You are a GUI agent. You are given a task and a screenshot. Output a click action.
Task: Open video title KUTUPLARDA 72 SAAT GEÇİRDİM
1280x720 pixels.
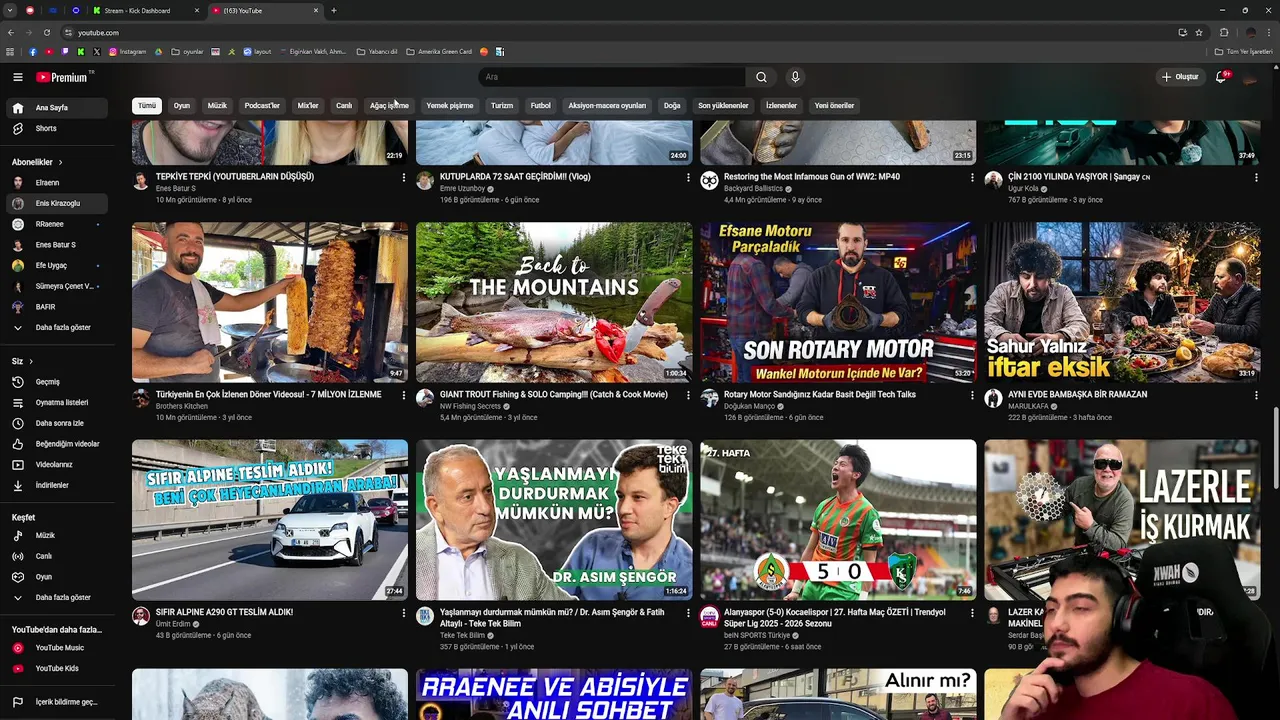[x=515, y=177]
